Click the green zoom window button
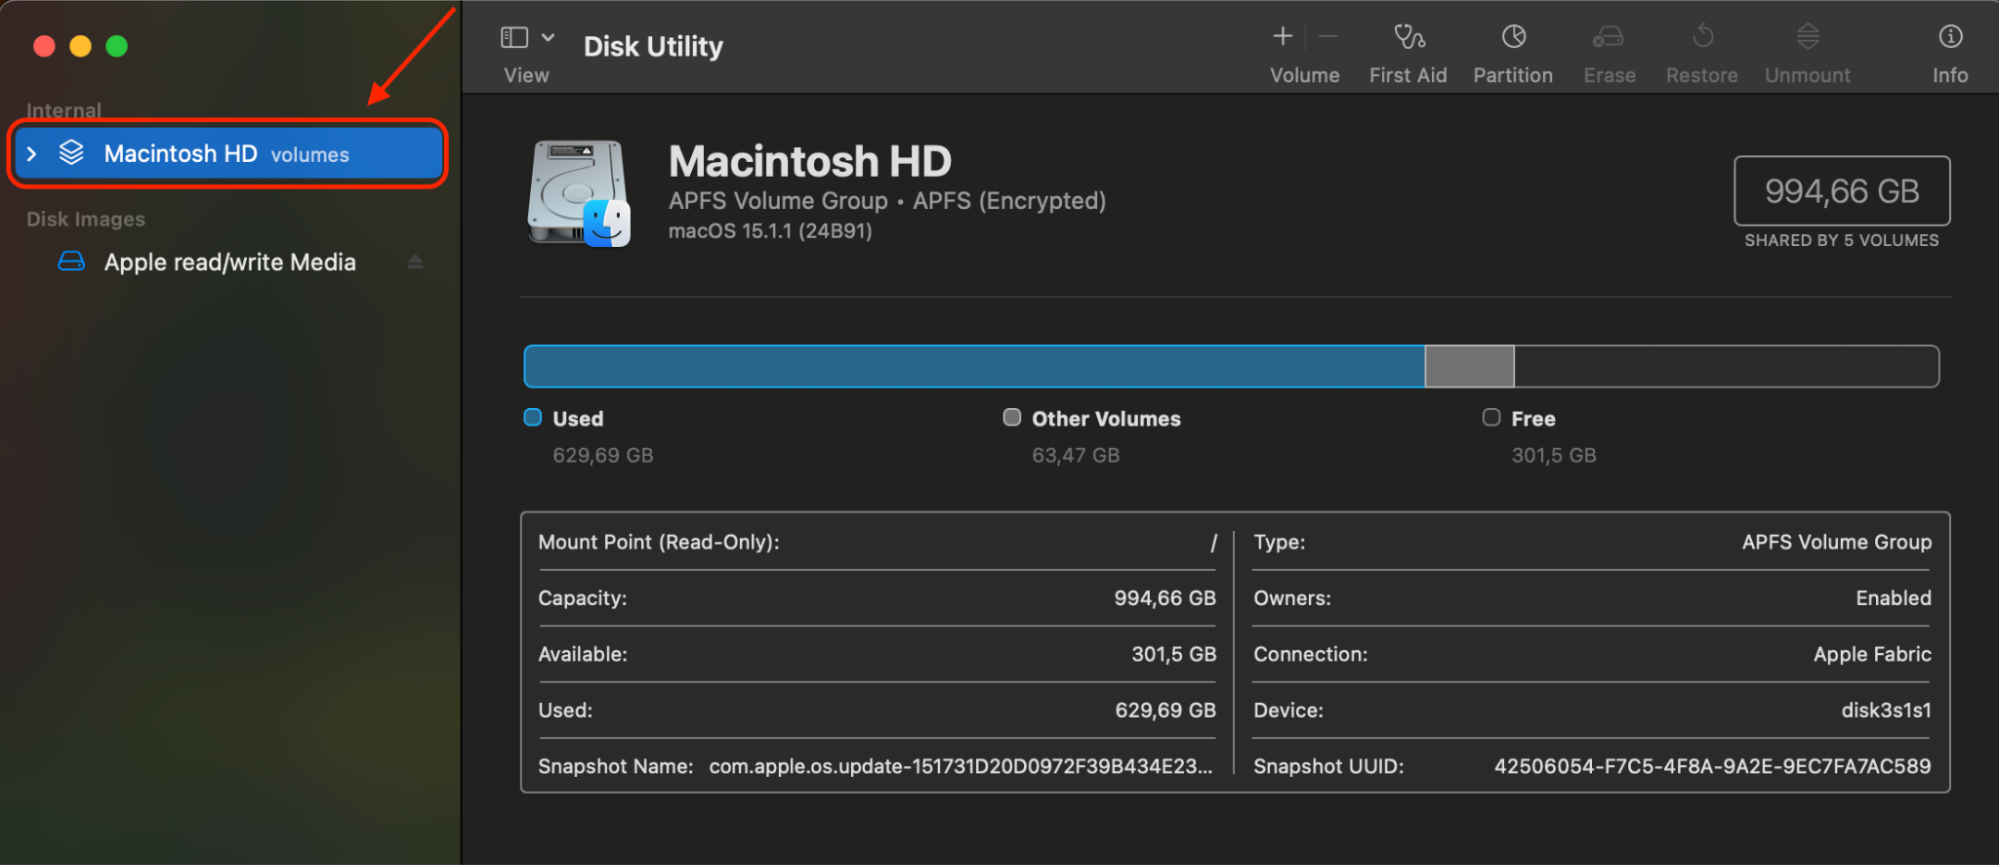Viewport: 1999px width, 865px height. pyautogui.click(x=117, y=46)
